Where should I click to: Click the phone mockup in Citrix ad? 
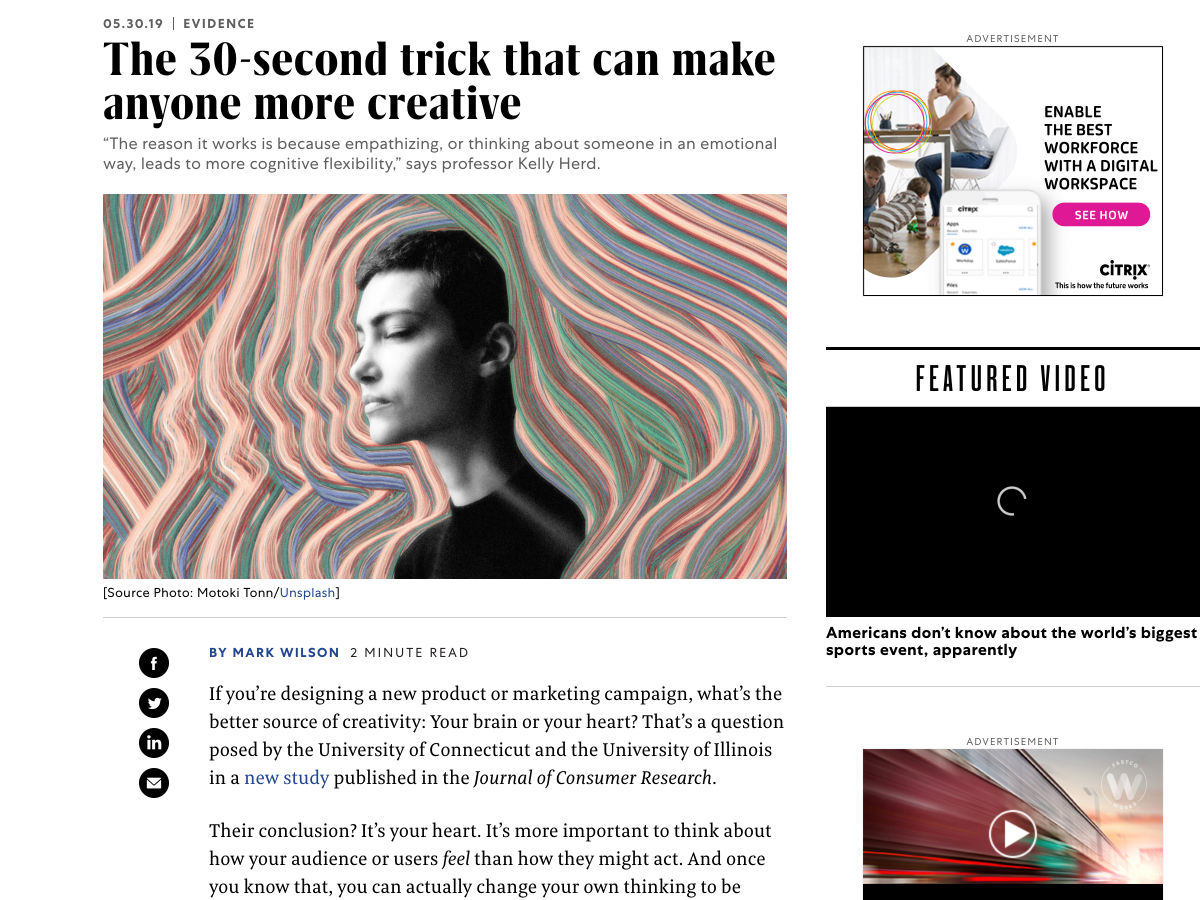coord(992,243)
